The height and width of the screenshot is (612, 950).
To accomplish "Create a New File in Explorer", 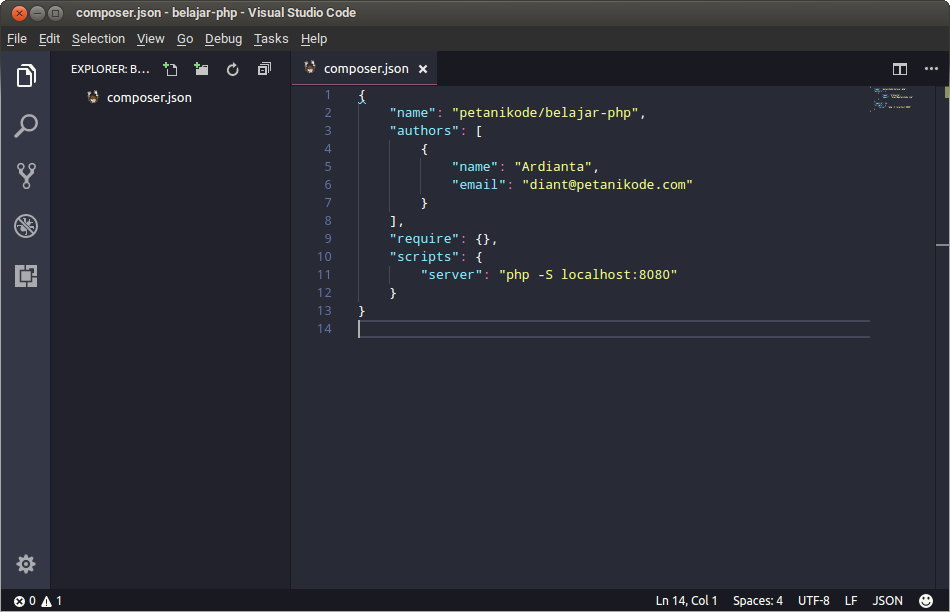I will coord(170,68).
